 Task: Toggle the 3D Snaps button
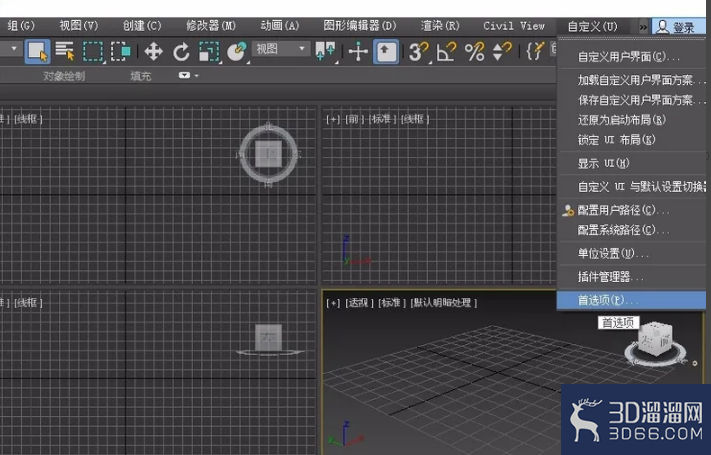419,51
